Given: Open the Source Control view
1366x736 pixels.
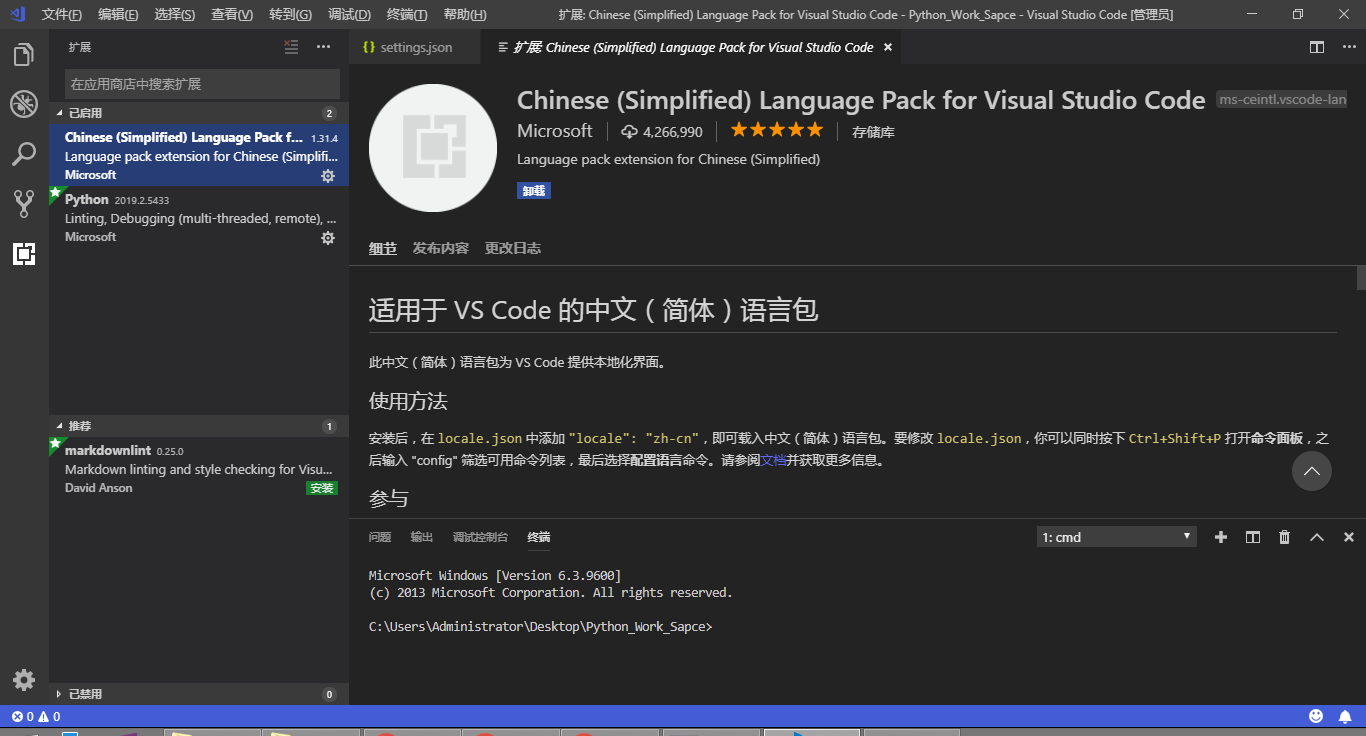Looking at the screenshot, I should pyautogui.click(x=24, y=204).
